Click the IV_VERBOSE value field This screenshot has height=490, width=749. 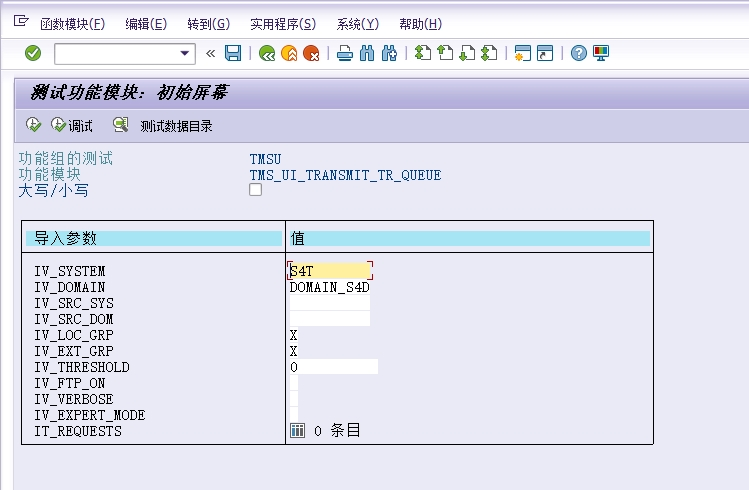coord(294,399)
